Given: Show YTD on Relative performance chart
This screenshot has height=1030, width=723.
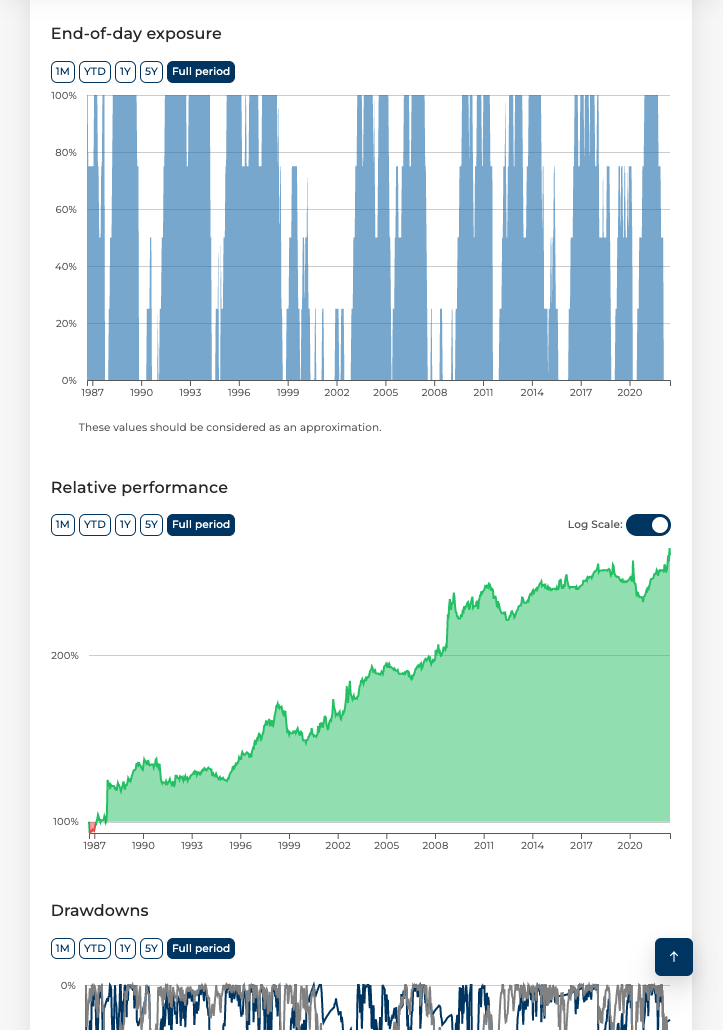Looking at the screenshot, I should pos(95,525).
